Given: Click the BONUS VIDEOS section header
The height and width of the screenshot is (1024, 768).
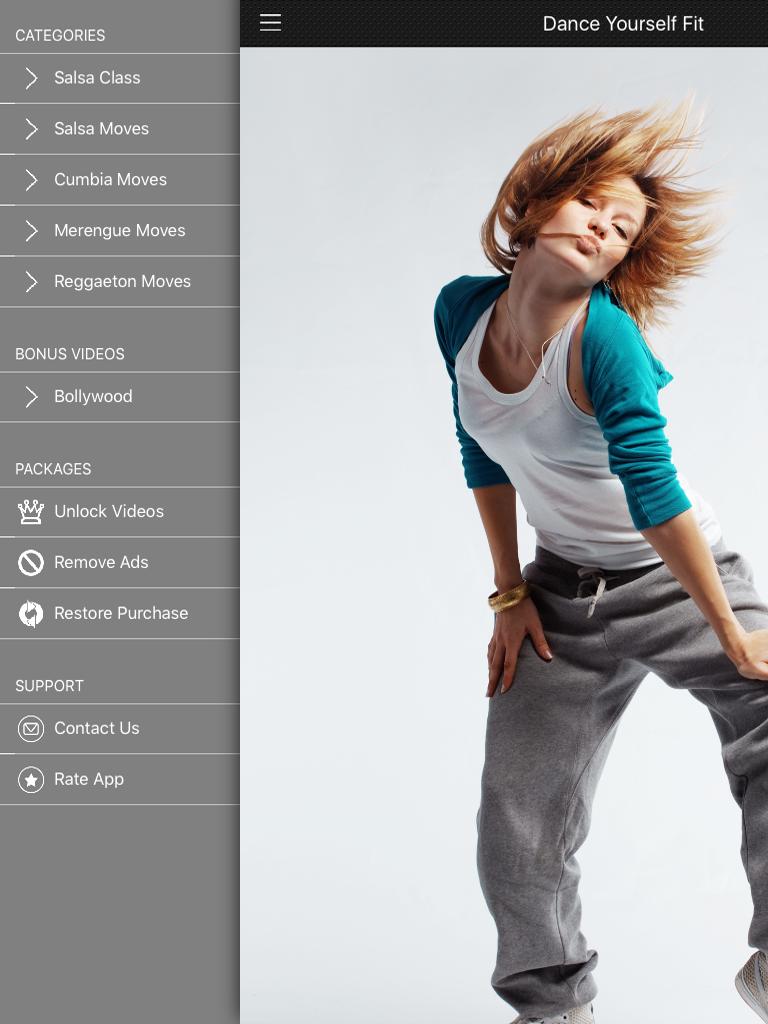Looking at the screenshot, I should pos(70,354).
